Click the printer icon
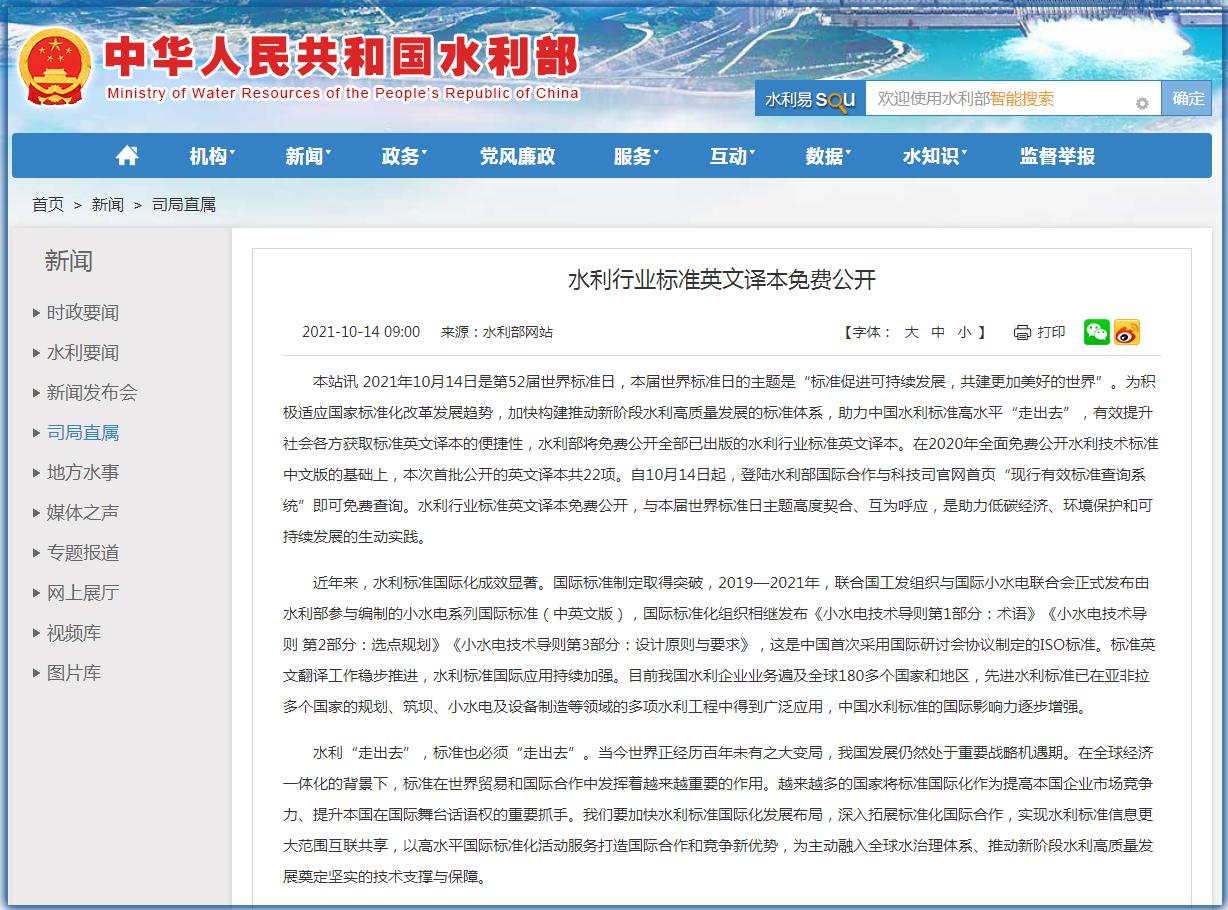 pos(1022,332)
